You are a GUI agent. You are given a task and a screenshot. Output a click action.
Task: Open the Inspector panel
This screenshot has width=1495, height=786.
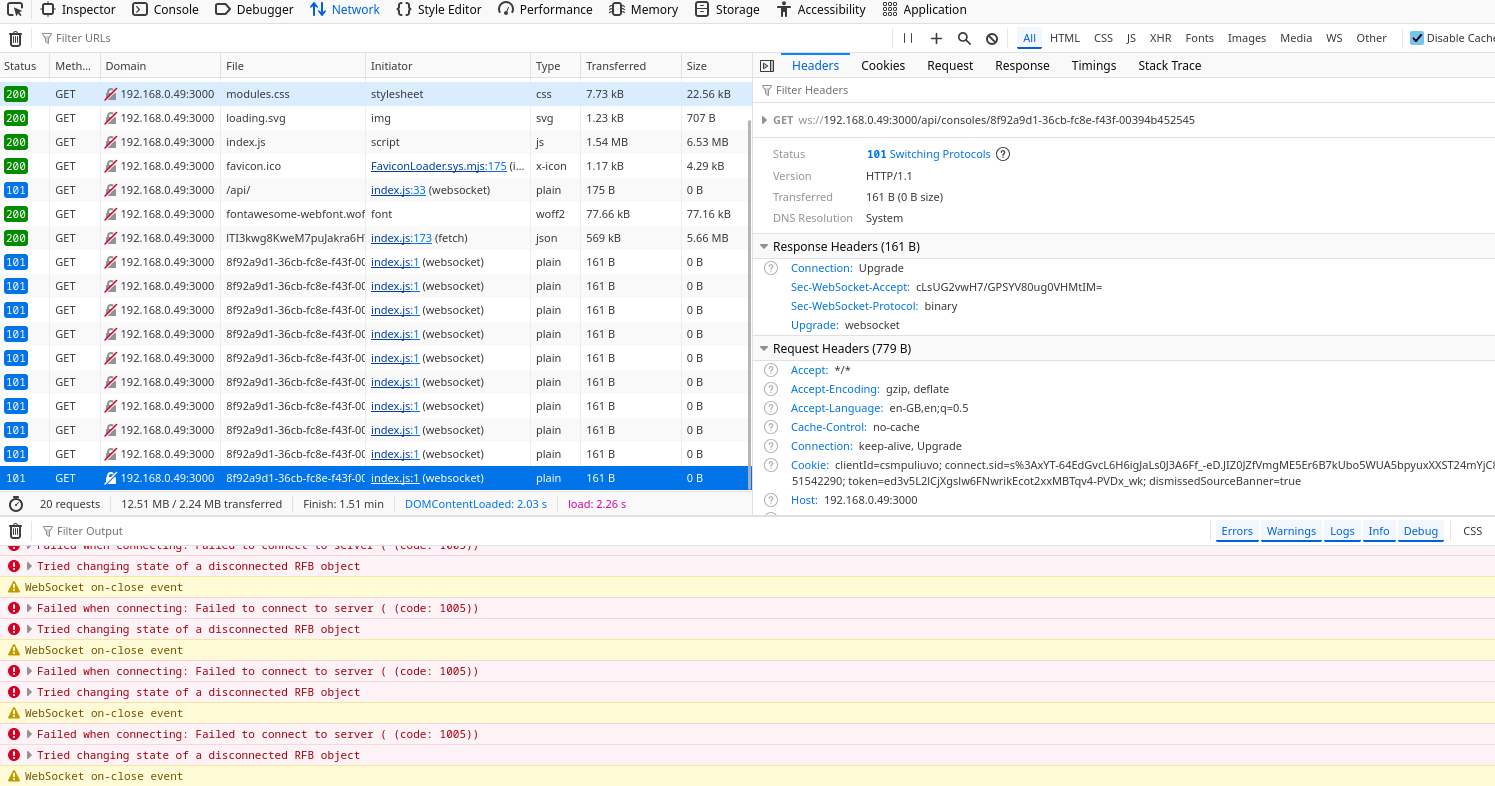[78, 9]
